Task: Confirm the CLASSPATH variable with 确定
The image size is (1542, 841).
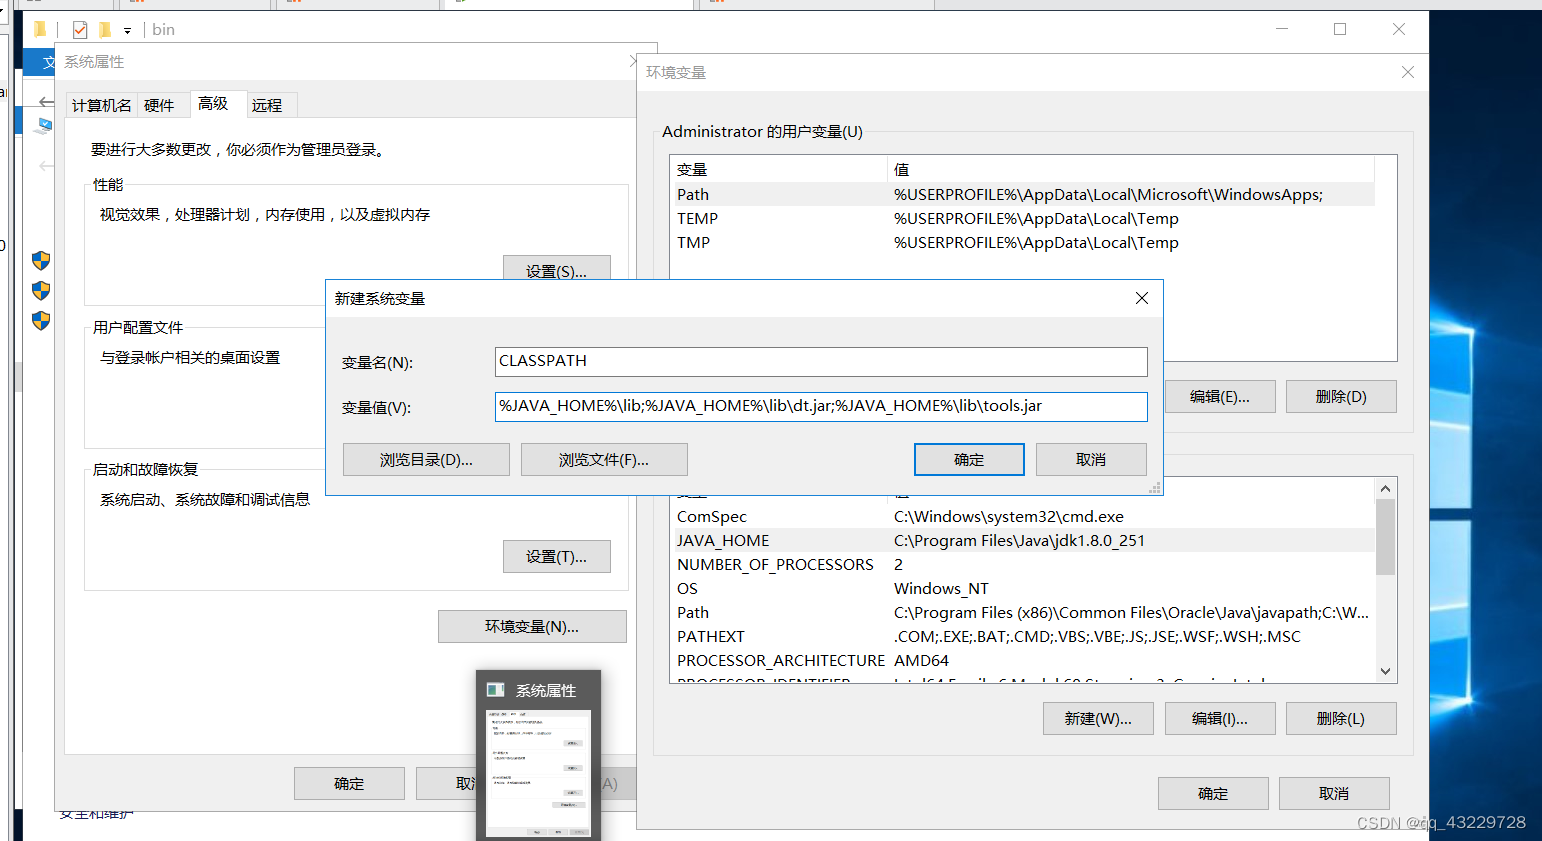Action: [968, 459]
